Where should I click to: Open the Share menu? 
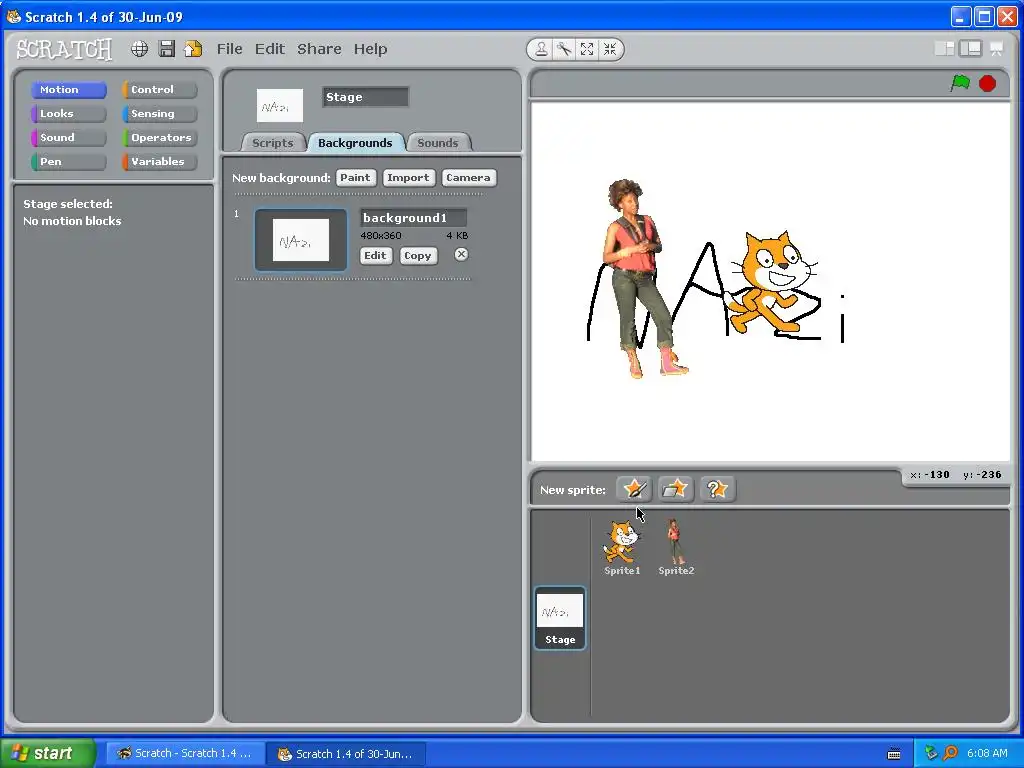319,49
